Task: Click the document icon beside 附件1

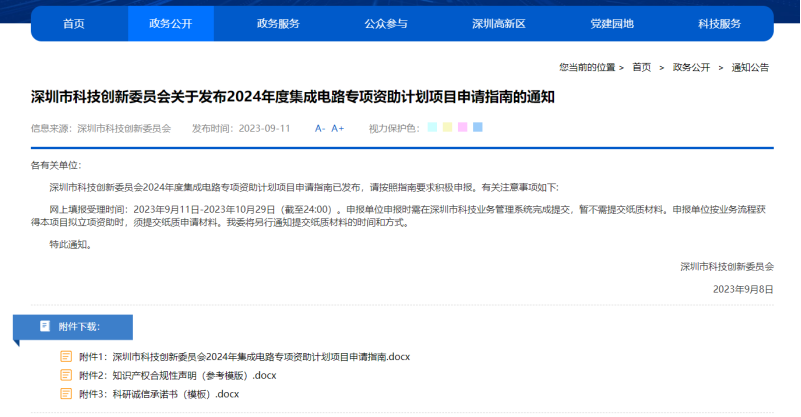Action: (x=66, y=357)
